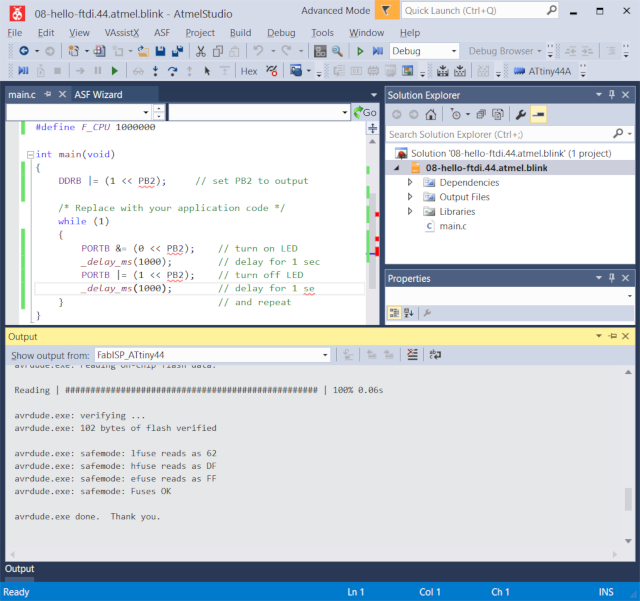The width and height of the screenshot is (640, 601).
Task: Toggle Word Wrap in the Output panel
Action: click(x=435, y=354)
